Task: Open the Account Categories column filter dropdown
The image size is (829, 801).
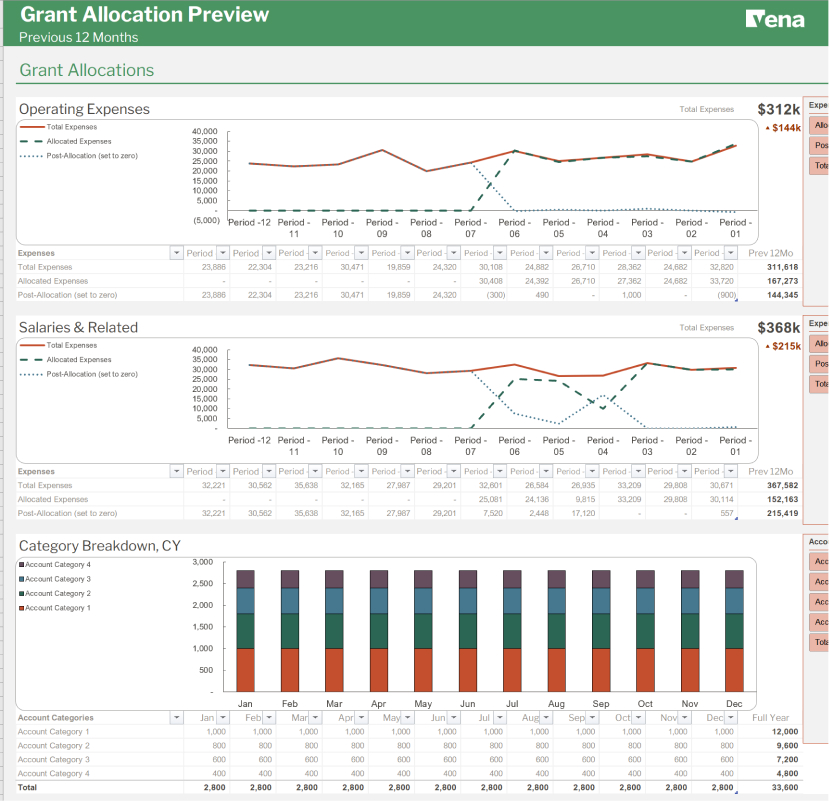Action: click(x=176, y=718)
